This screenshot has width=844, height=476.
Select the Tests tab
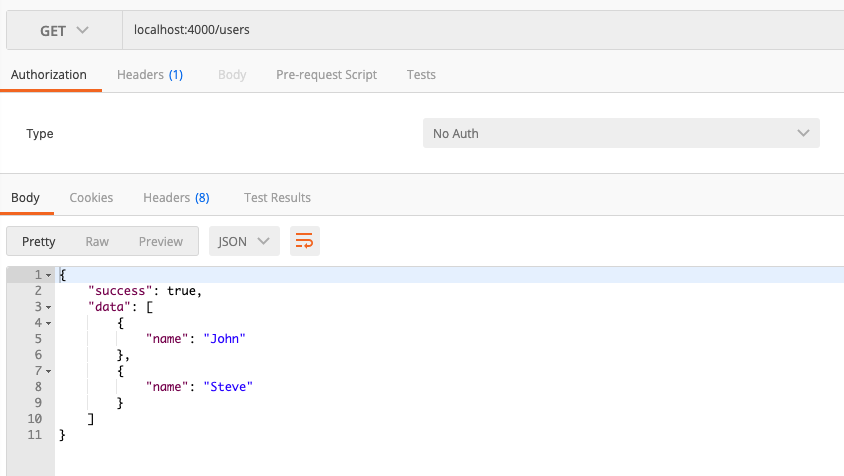tap(421, 74)
